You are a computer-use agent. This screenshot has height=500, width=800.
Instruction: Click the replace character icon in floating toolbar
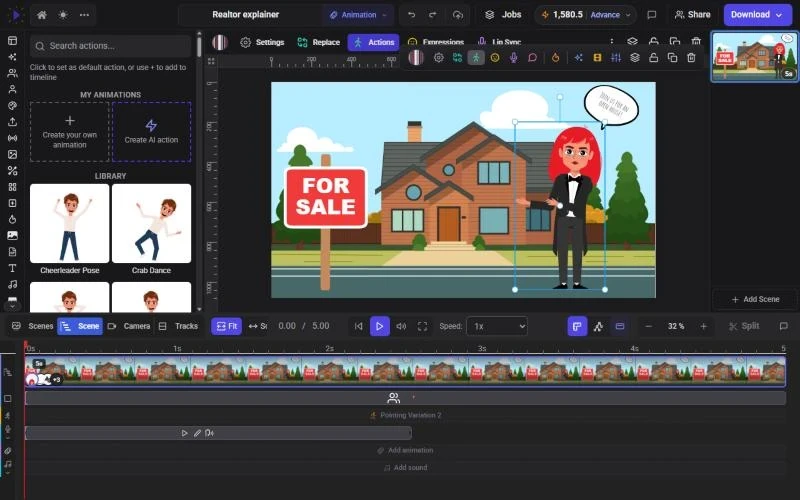pyautogui.click(x=457, y=58)
